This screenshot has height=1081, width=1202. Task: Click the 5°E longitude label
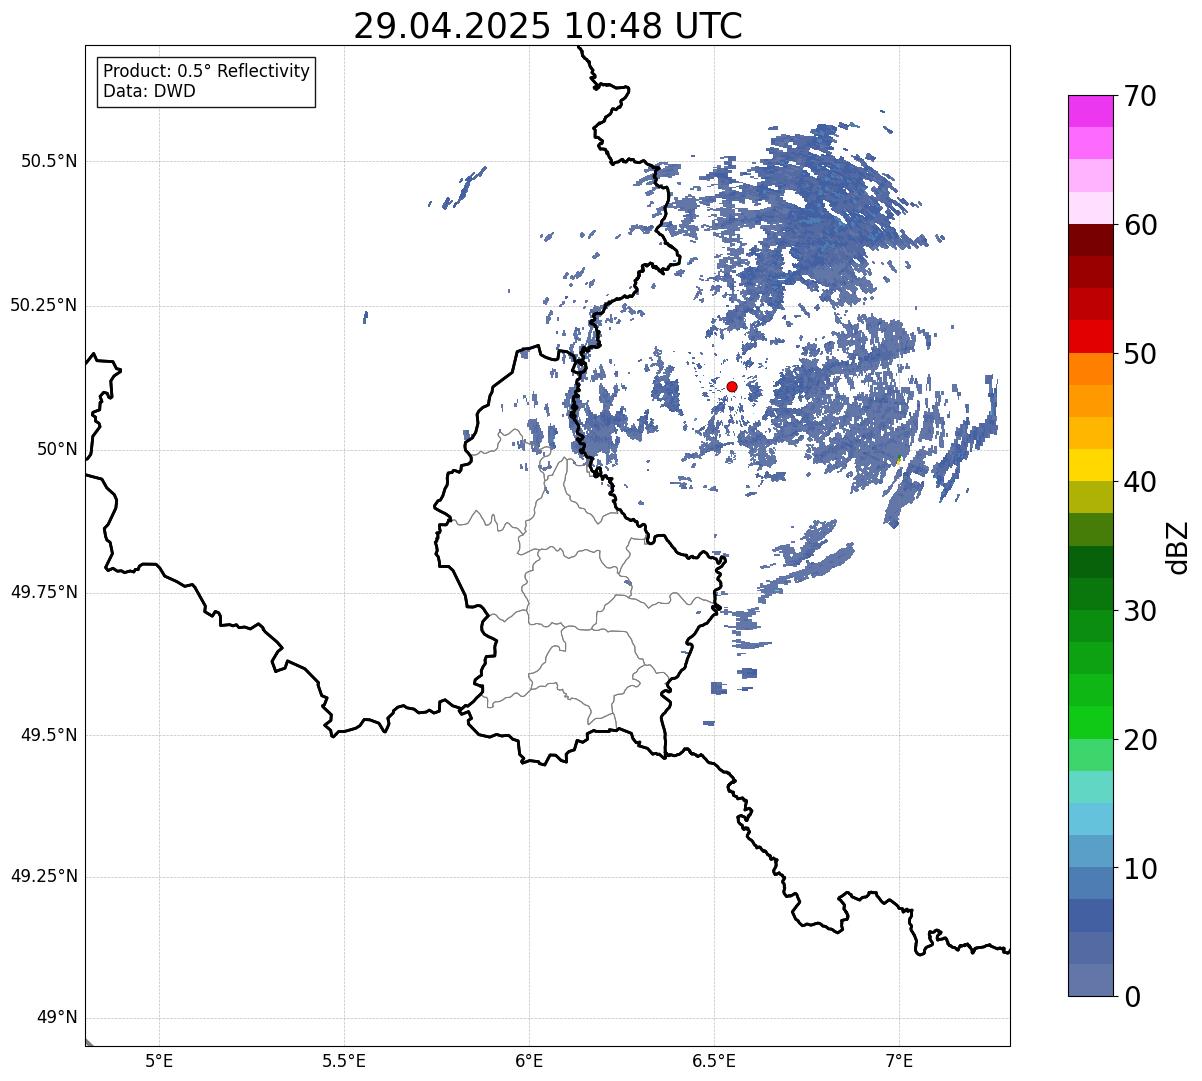pyautogui.click(x=159, y=1061)
